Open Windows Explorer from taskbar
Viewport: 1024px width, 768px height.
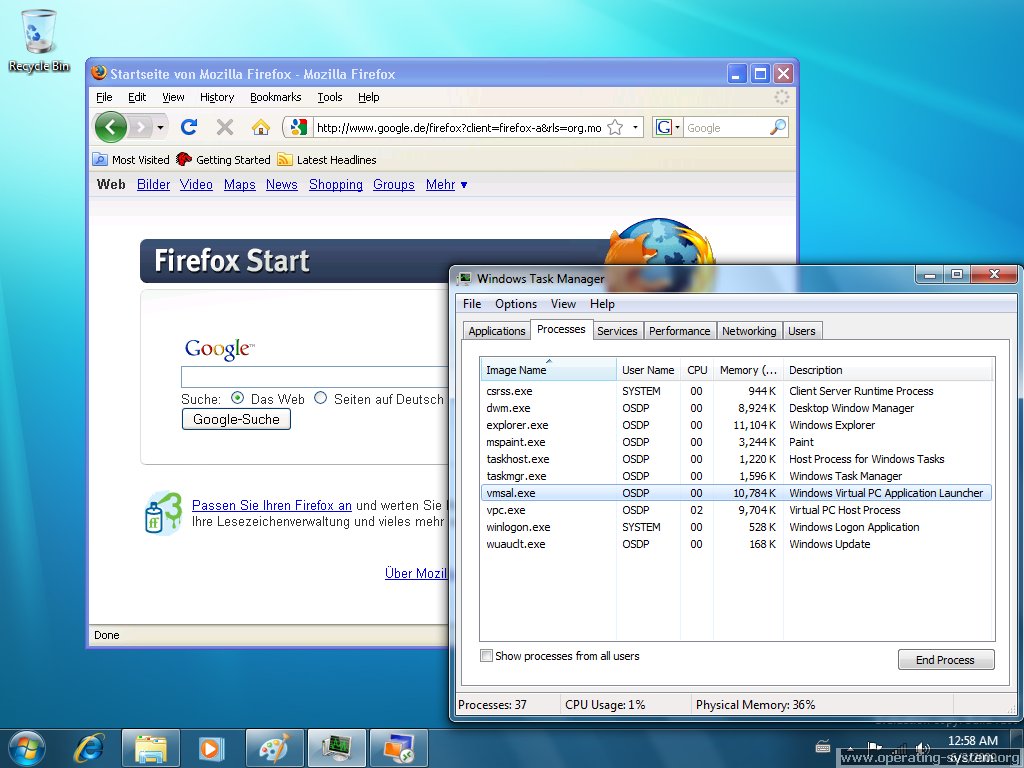(150, 748)
